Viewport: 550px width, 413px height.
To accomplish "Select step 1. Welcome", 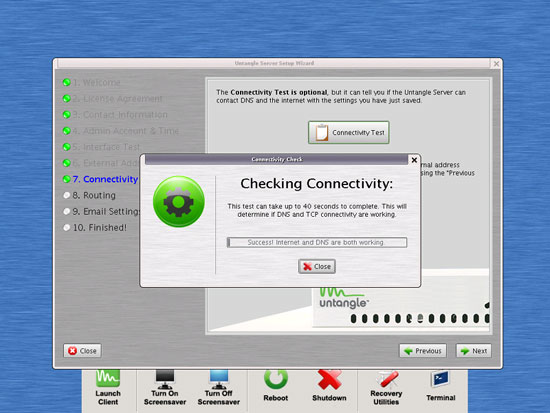I will 92,82.
